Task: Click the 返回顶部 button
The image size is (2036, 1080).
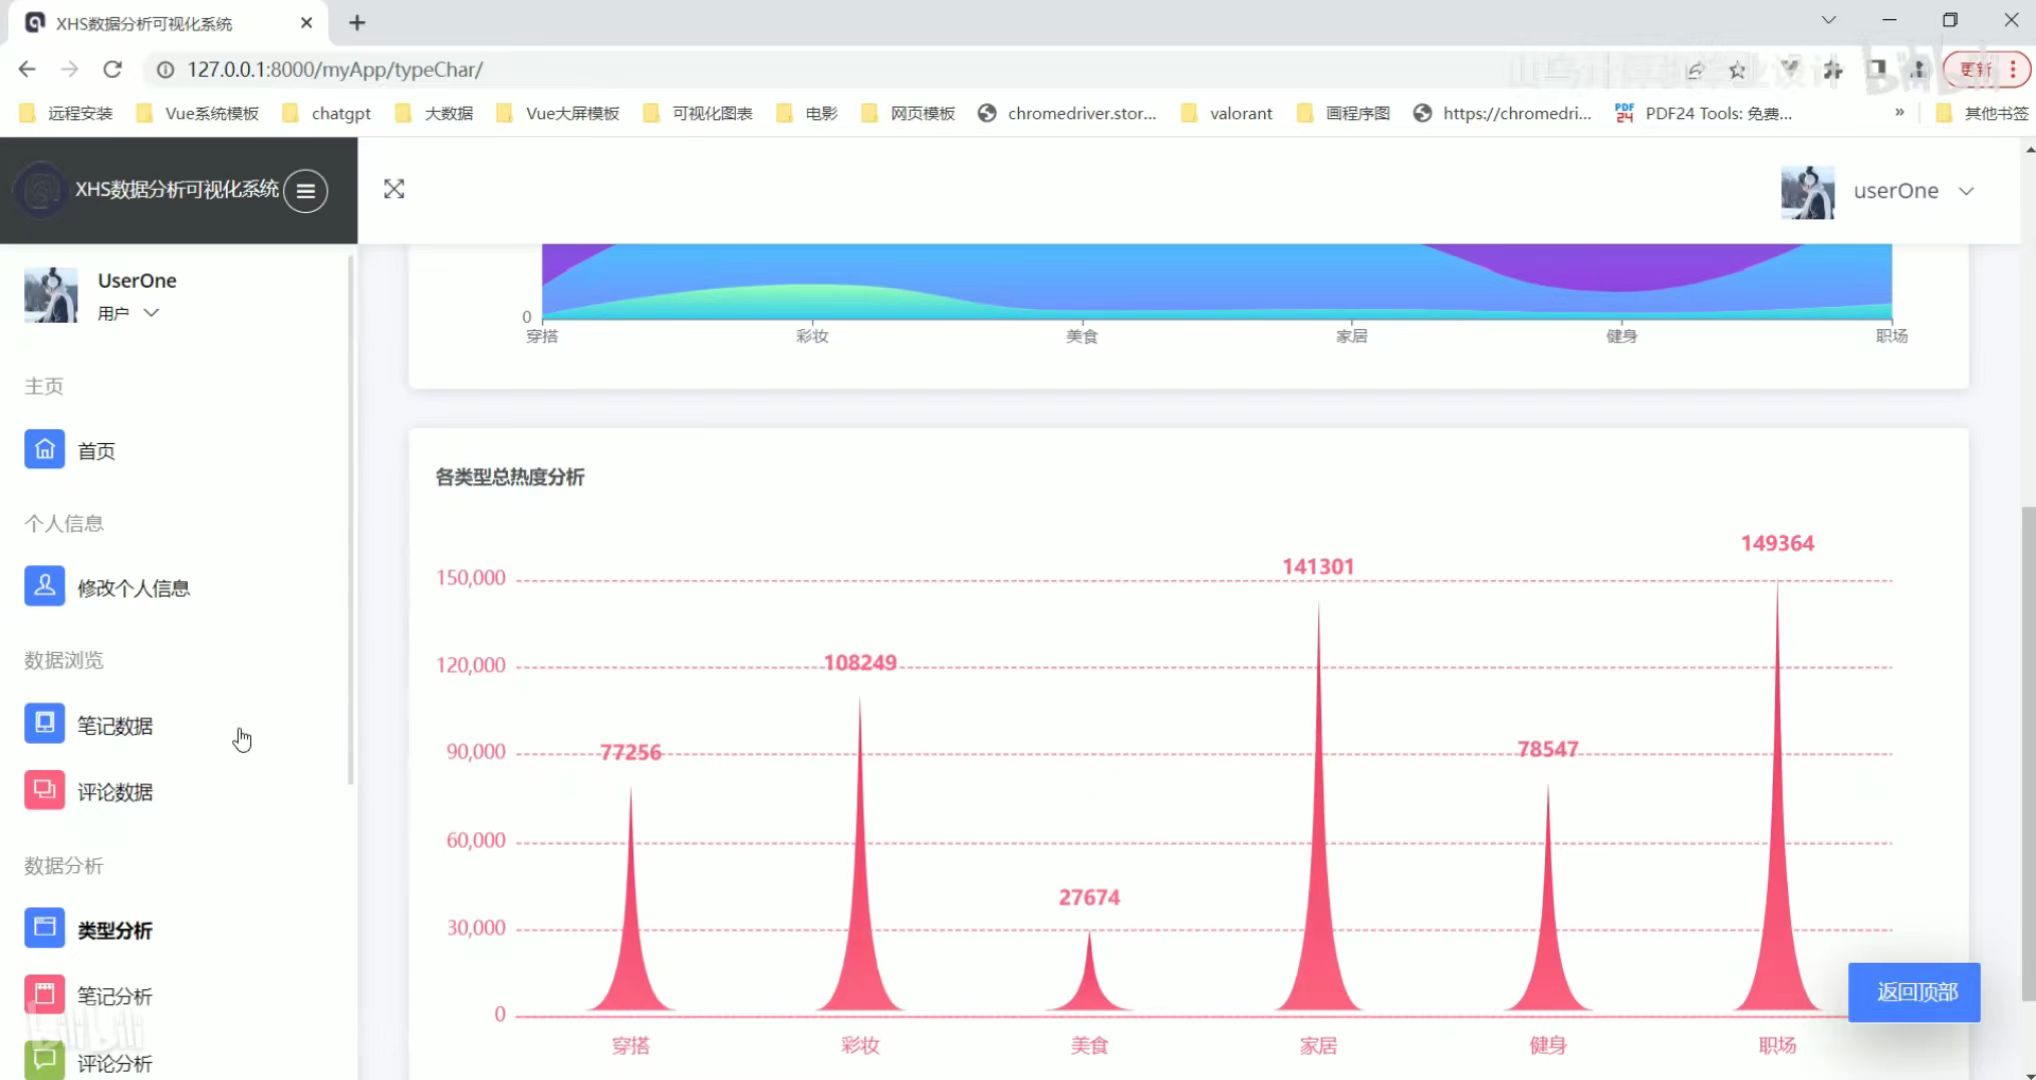Action: pos(1914,992)
